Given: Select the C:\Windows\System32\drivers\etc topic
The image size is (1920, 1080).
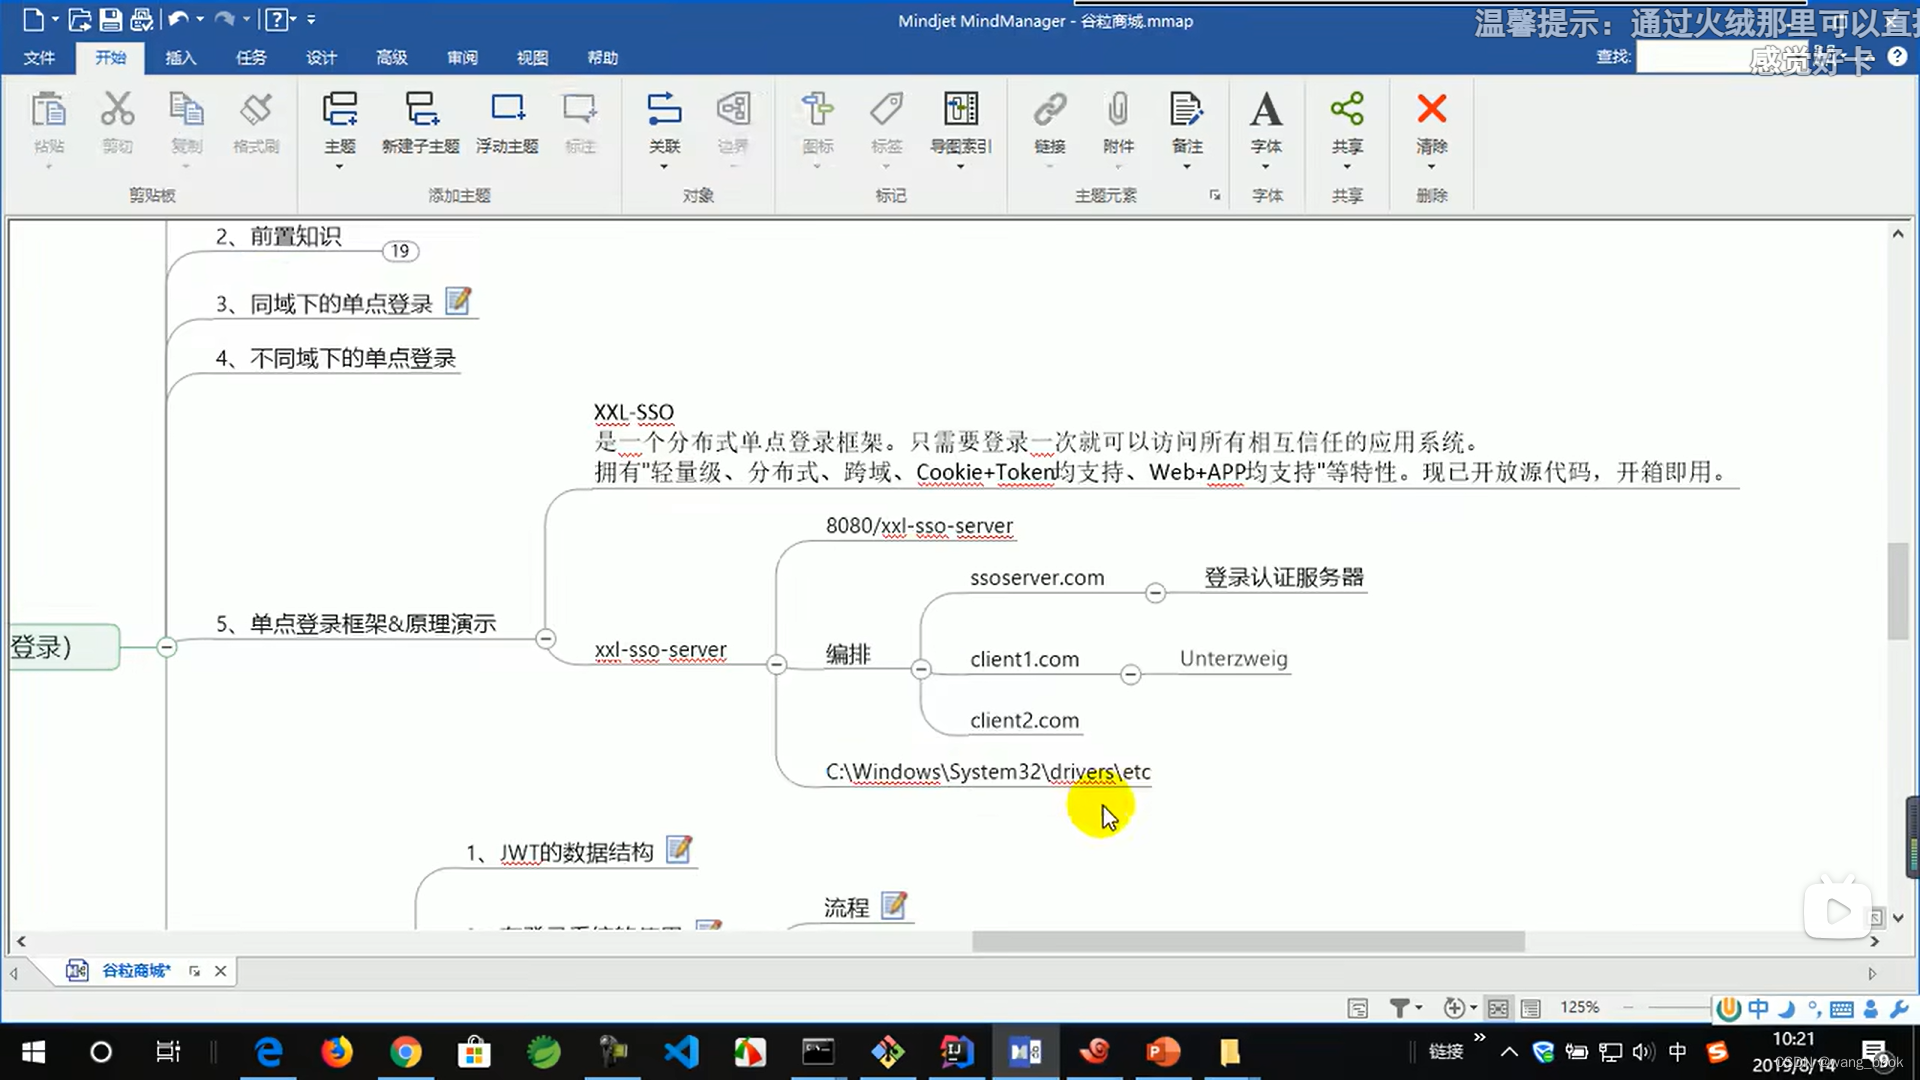Looking at the screenshot, I should point(988,771).
